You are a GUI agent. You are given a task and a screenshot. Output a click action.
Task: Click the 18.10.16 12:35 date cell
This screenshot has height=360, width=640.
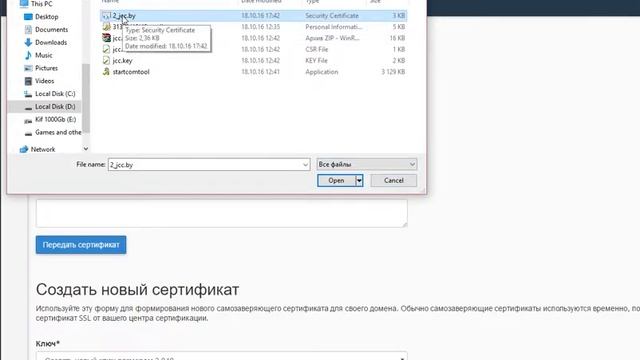click(x=260, y=27)
